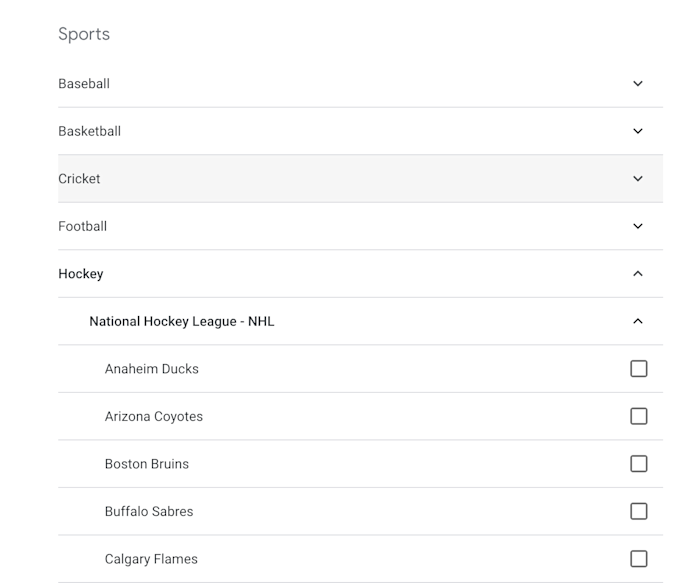Collapse the National Hockey League chevron
Screen dimensions: 700x583
638,321
